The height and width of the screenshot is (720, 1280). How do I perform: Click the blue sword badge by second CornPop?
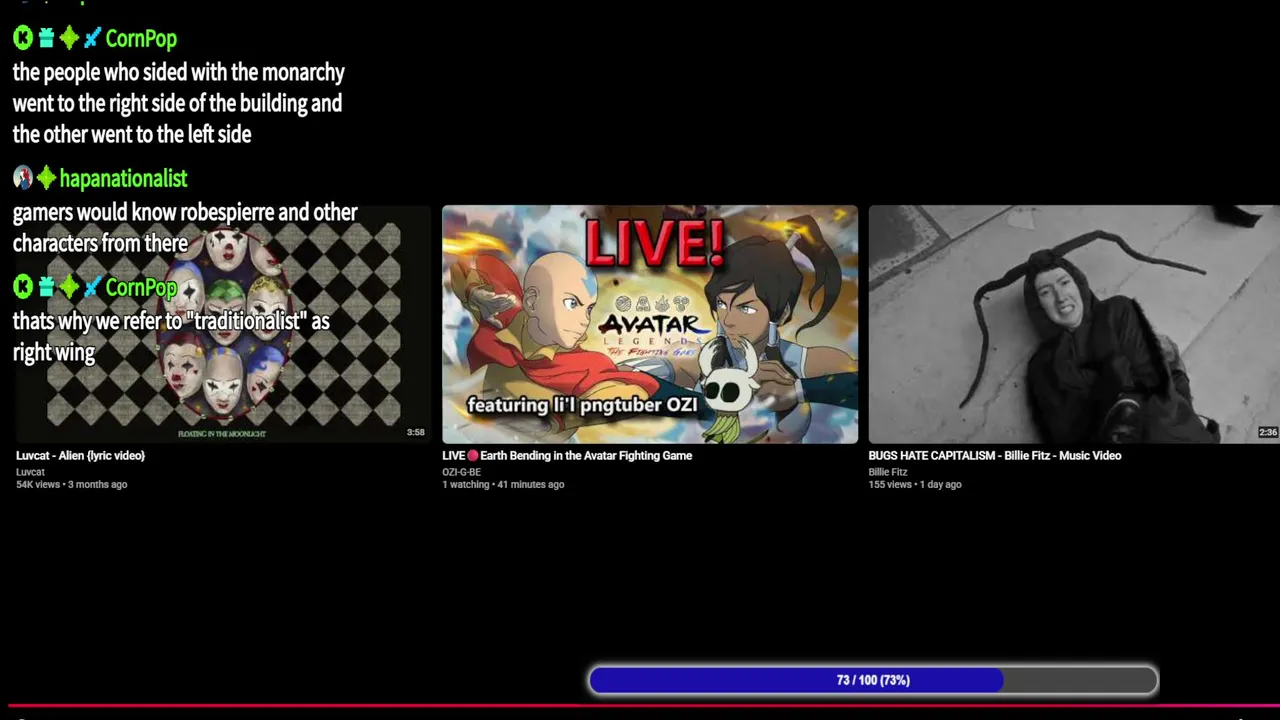click(92, 288)
